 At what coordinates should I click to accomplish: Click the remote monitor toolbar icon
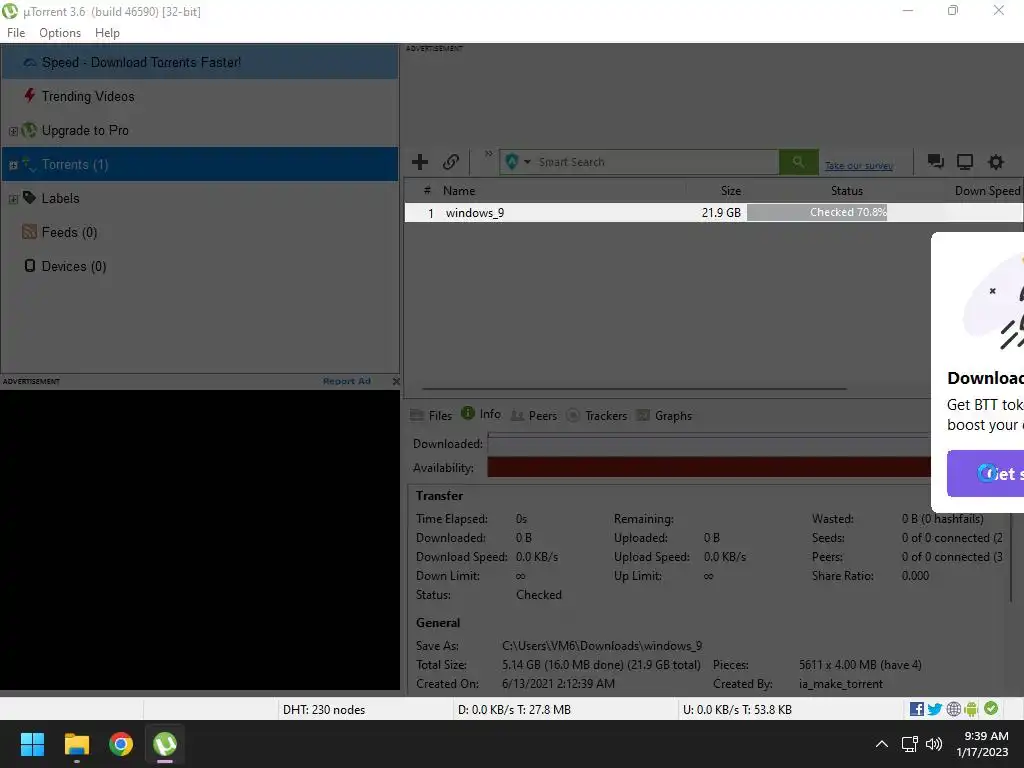[965, 162]
